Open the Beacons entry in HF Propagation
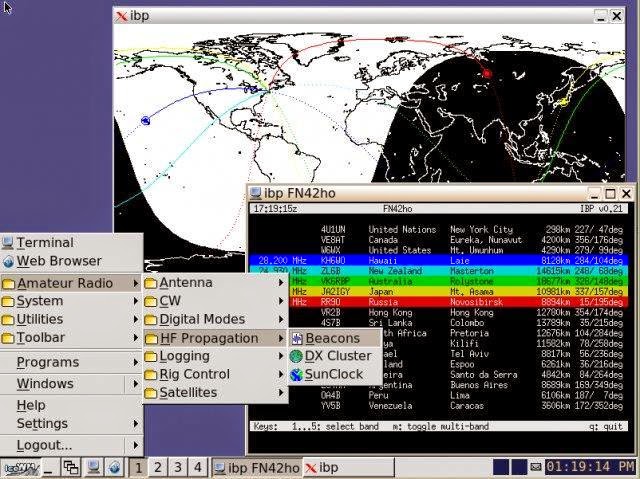 click(x=335, y=338)
